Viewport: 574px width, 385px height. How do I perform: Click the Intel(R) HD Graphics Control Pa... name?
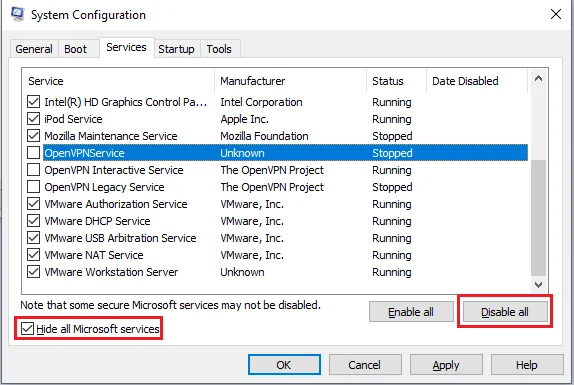coord(126,102)
